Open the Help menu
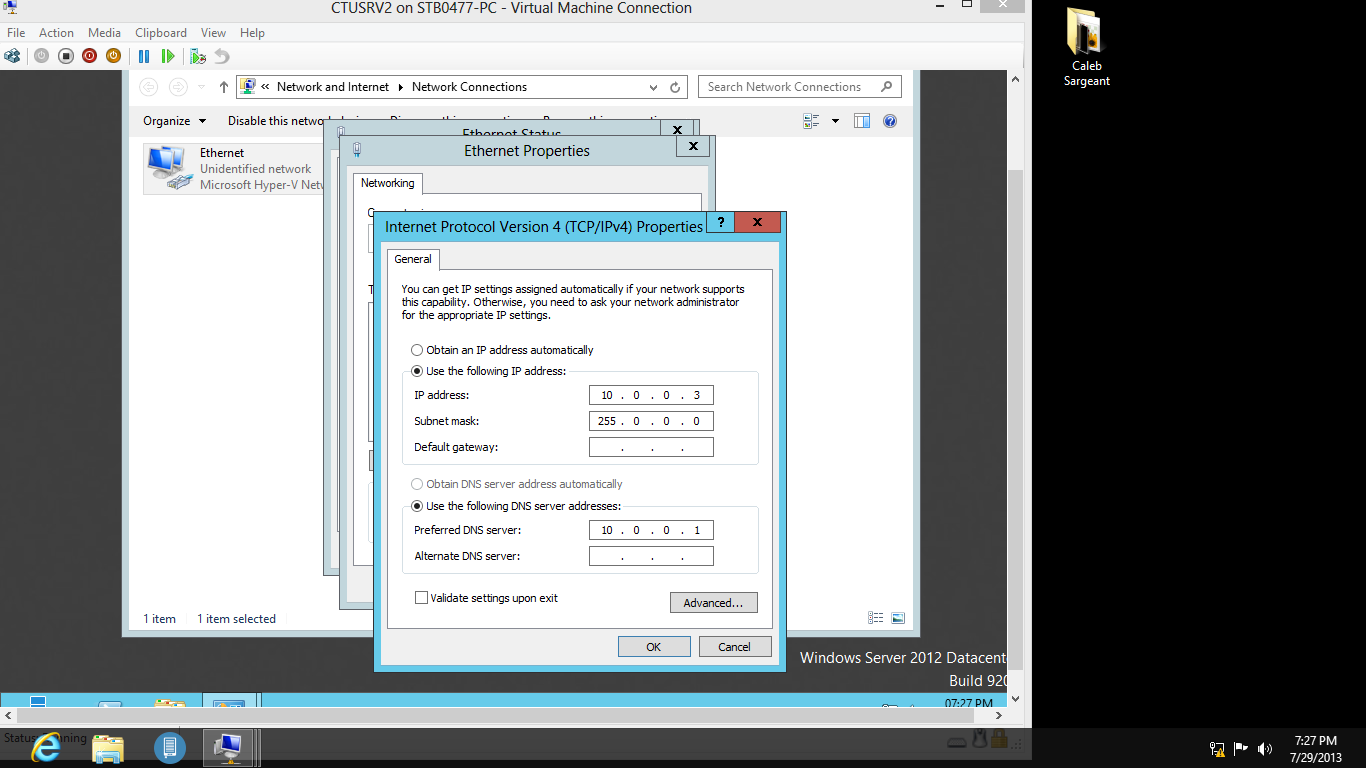 253,33
